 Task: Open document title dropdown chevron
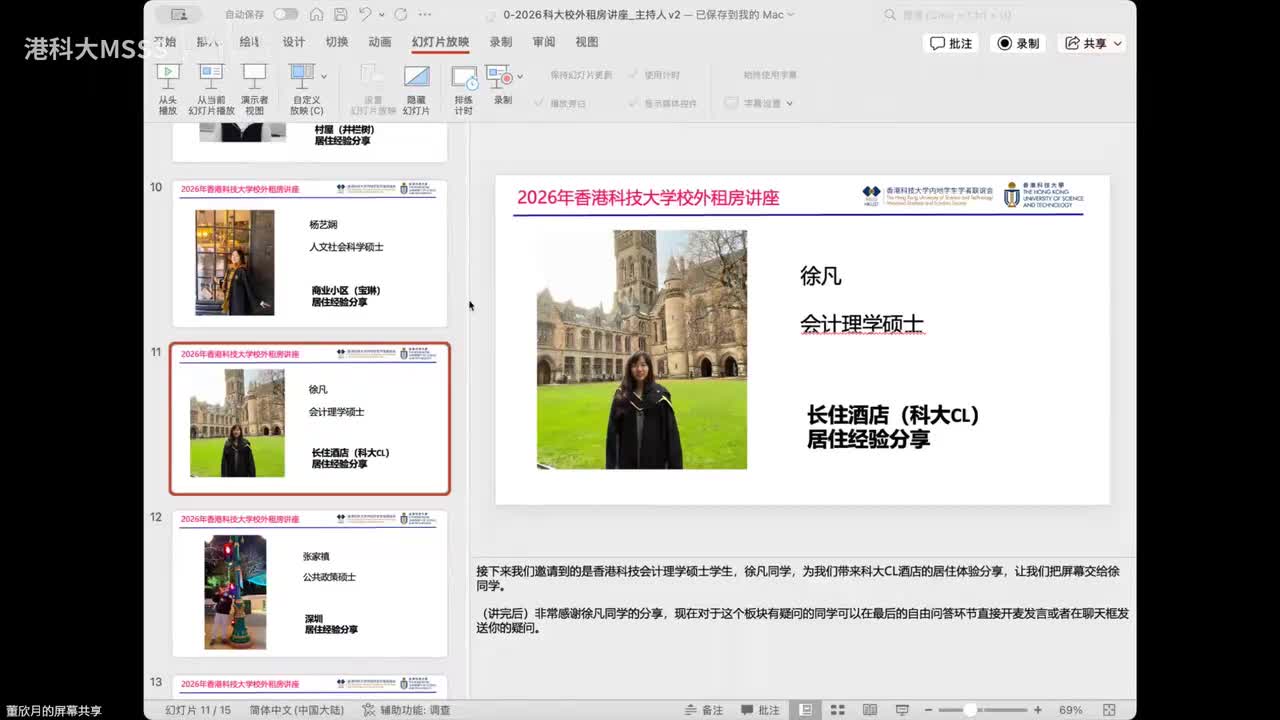coord(791,15)
